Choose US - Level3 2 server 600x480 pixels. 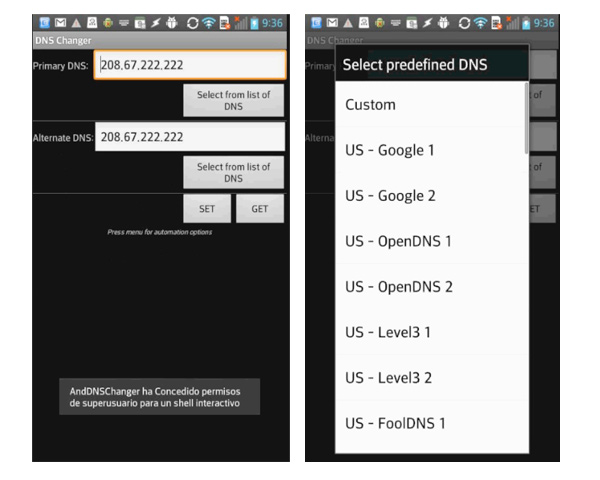[432, 378]
